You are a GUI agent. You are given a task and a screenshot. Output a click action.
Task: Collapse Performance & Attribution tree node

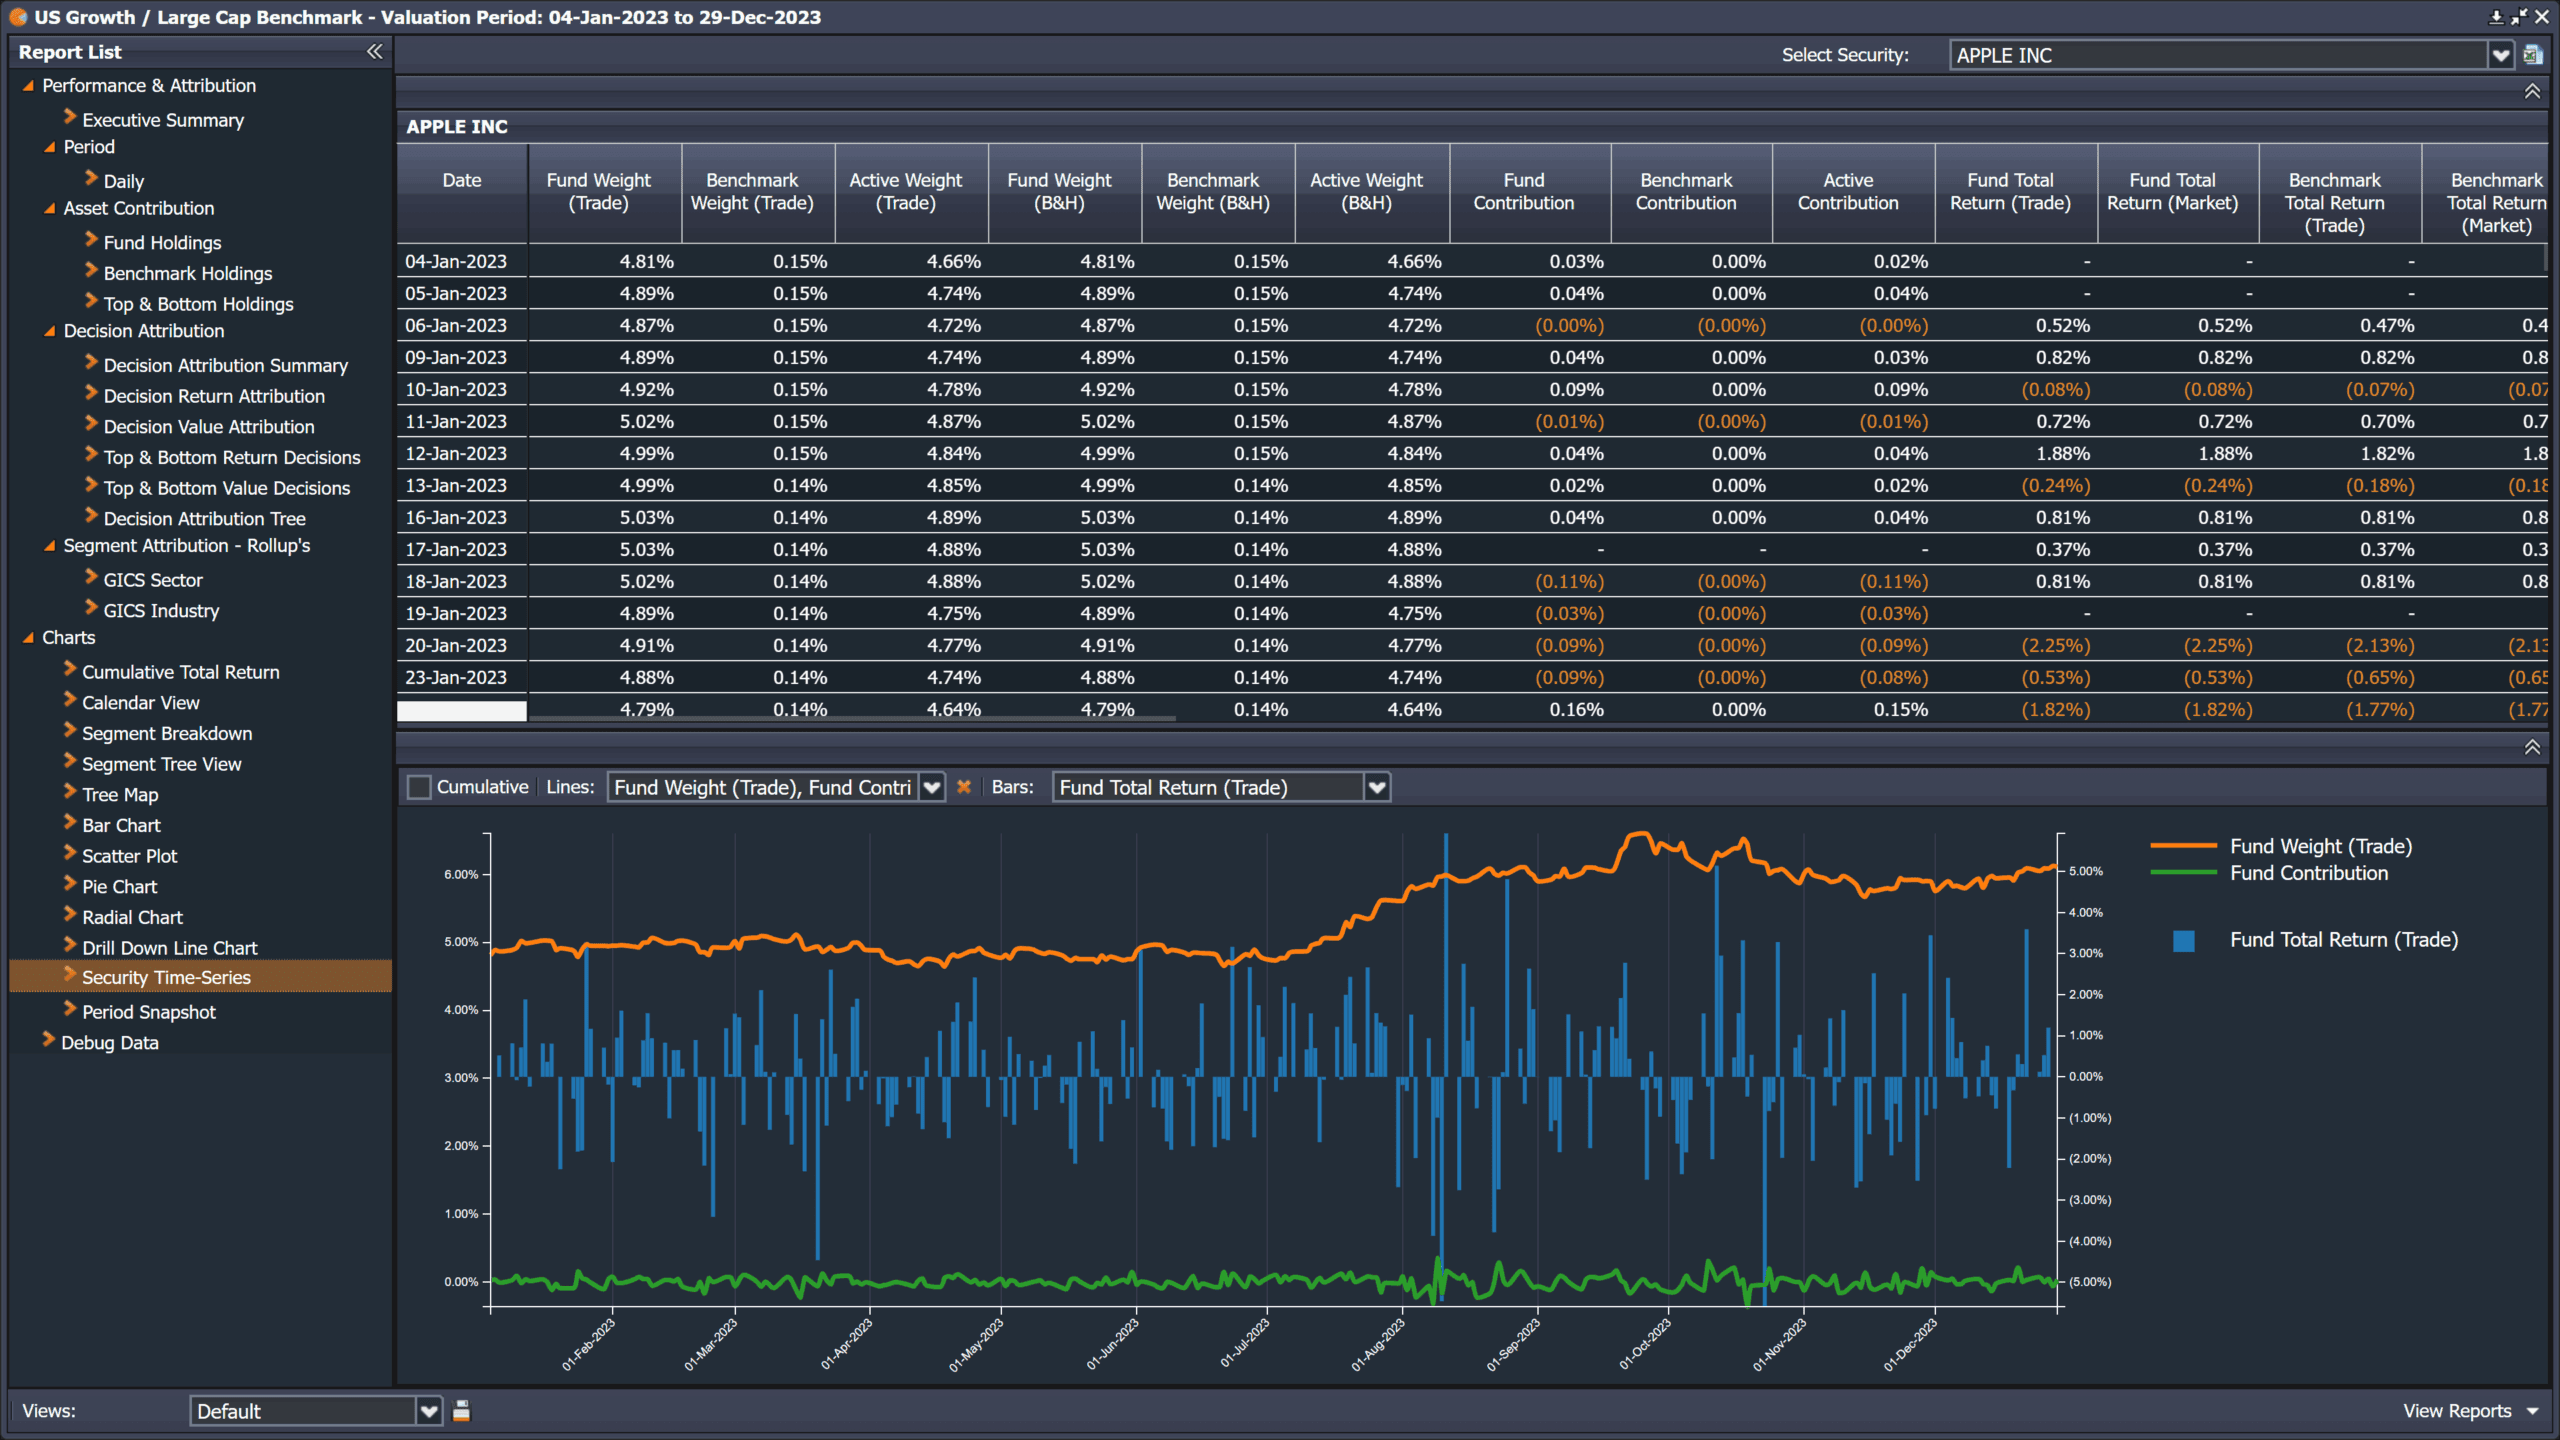28,86
